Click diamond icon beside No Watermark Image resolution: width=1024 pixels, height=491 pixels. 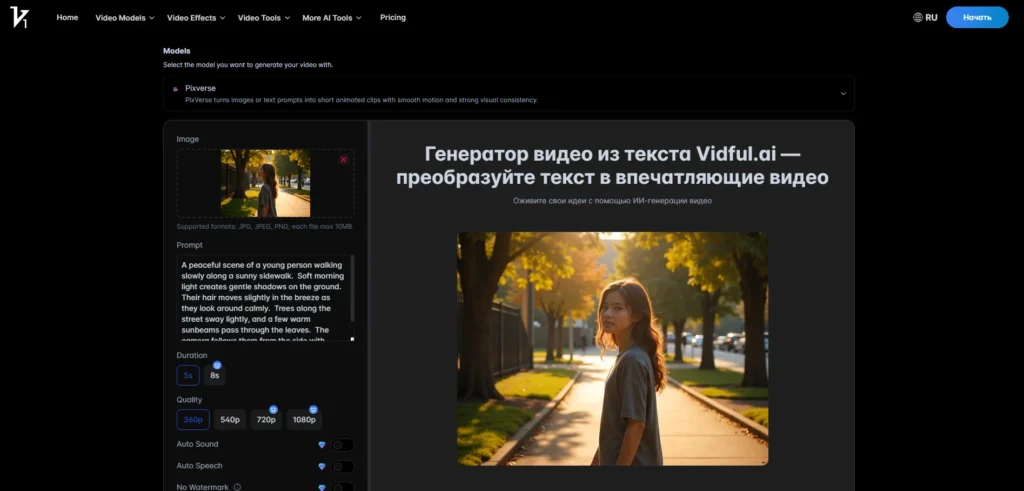coord(321,487)
